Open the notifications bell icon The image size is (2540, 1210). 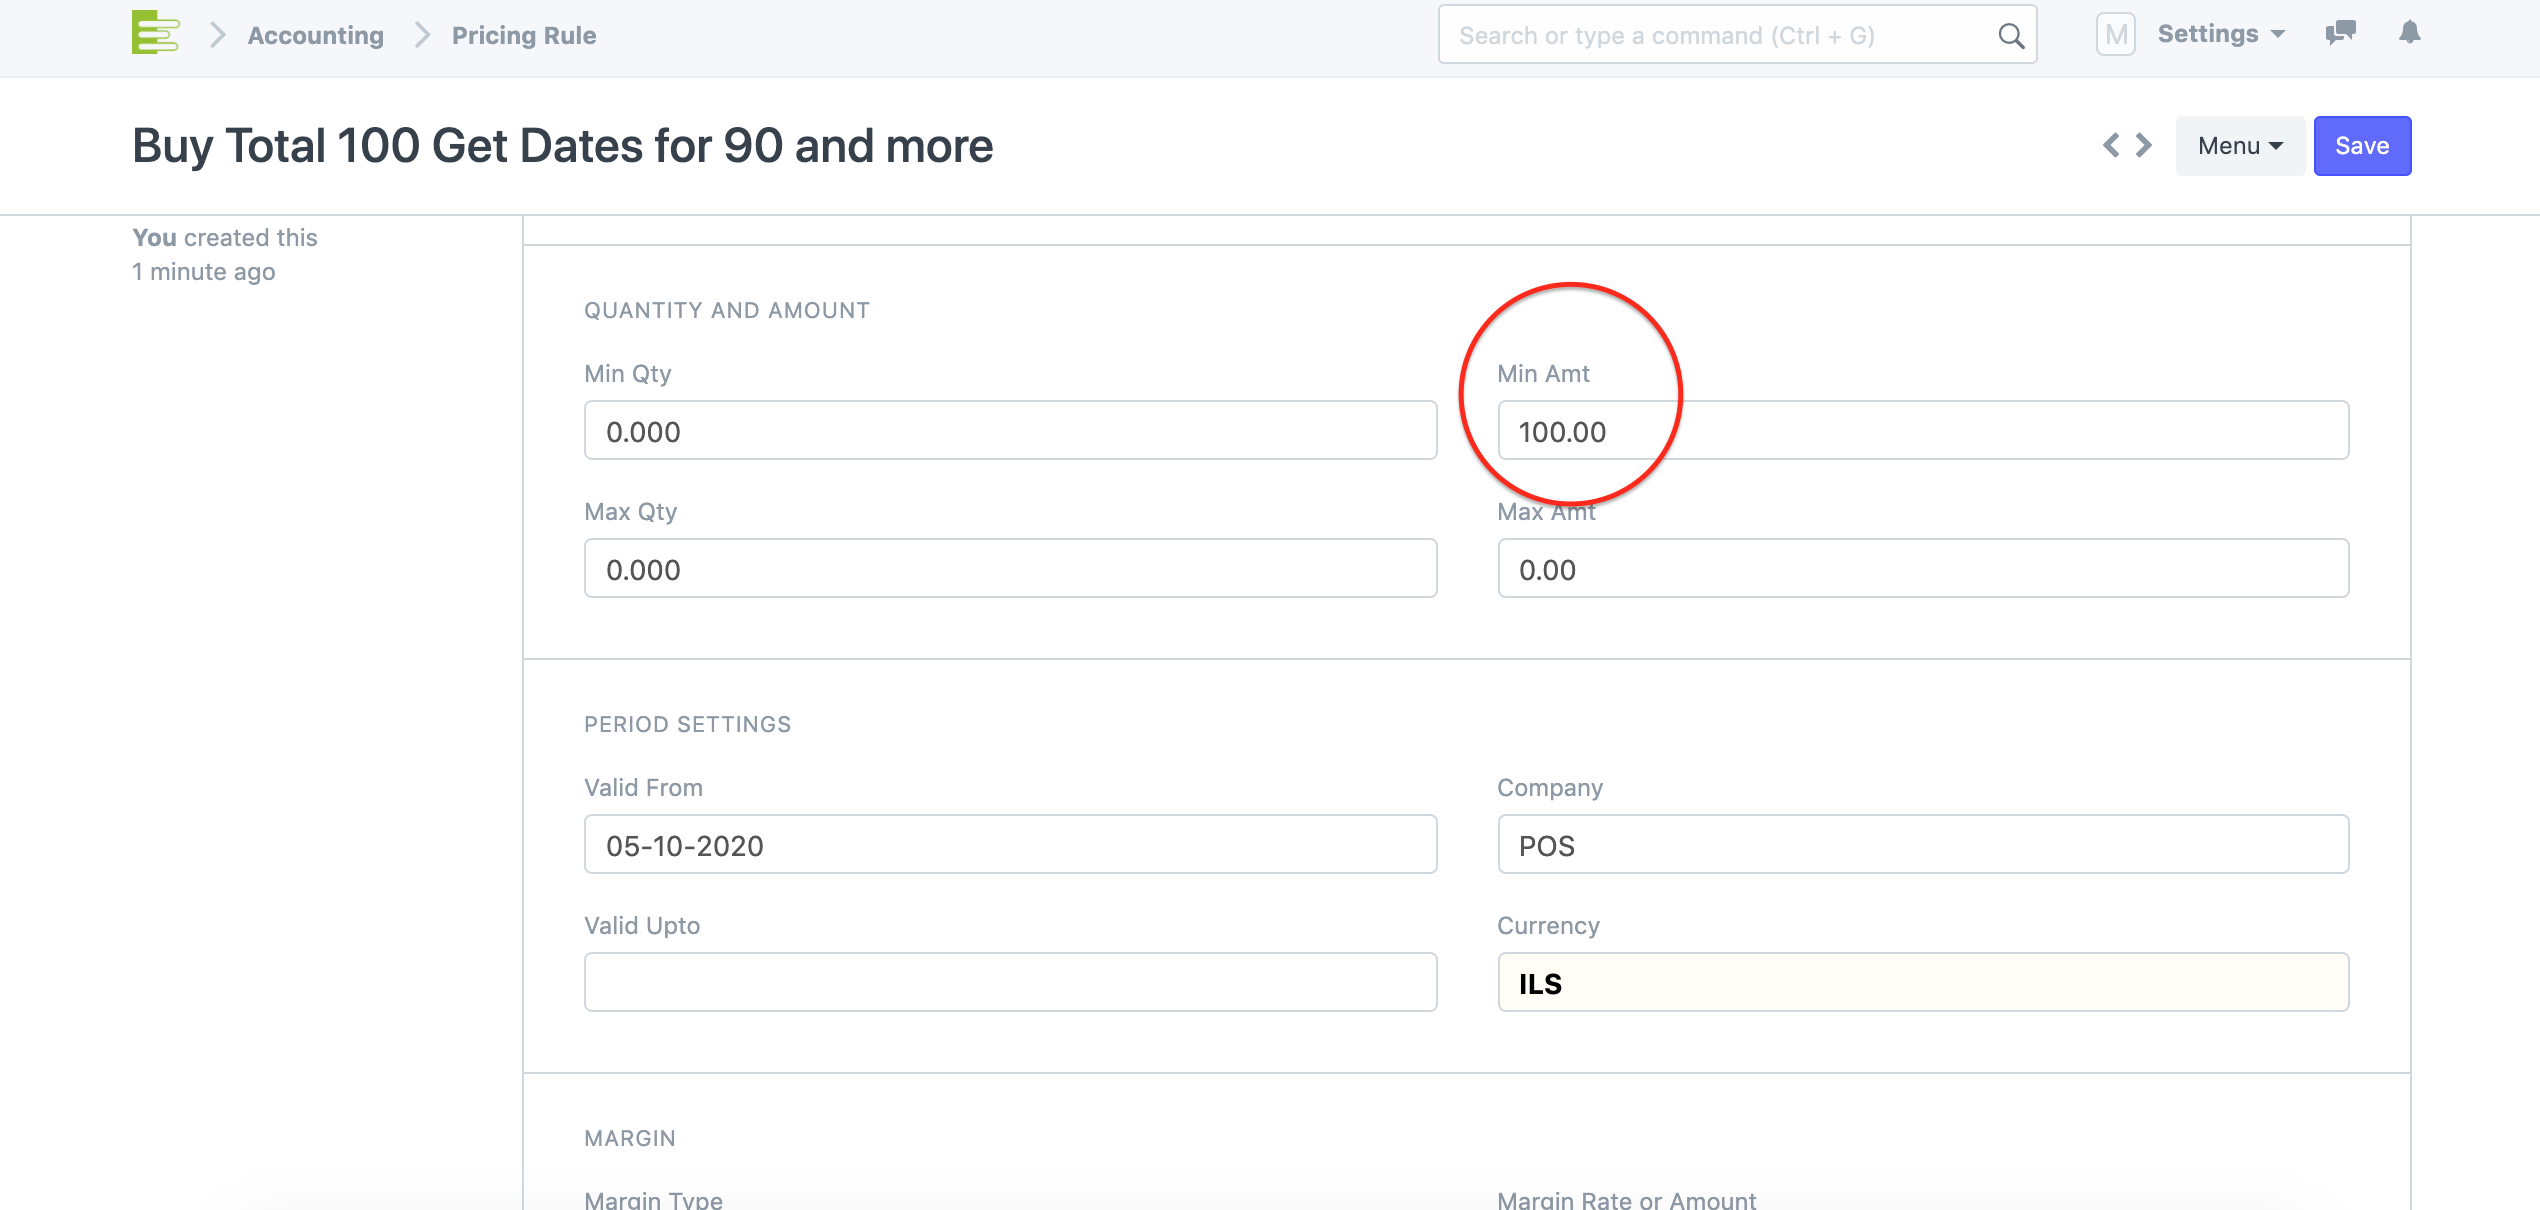(2409, 33)
